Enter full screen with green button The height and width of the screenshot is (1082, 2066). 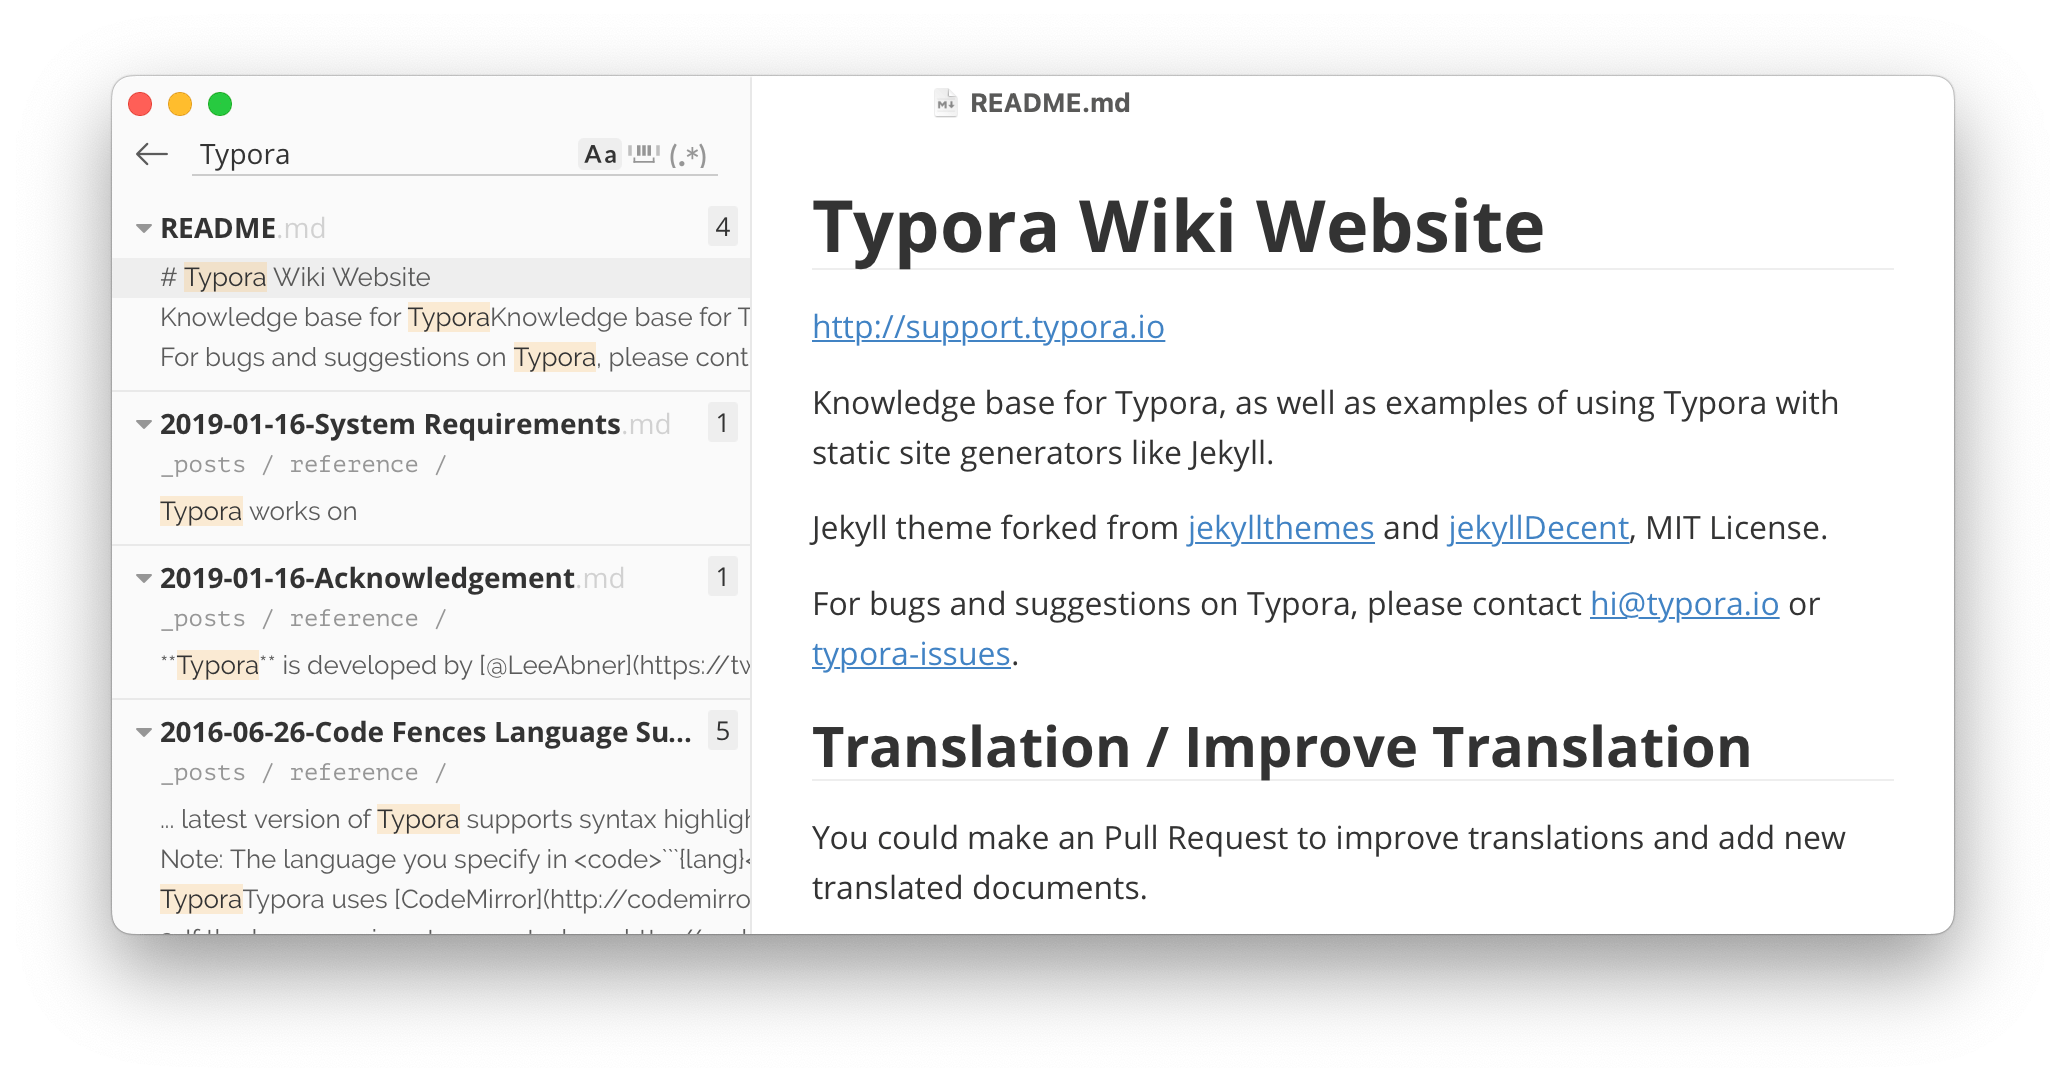tap(220, 104)
